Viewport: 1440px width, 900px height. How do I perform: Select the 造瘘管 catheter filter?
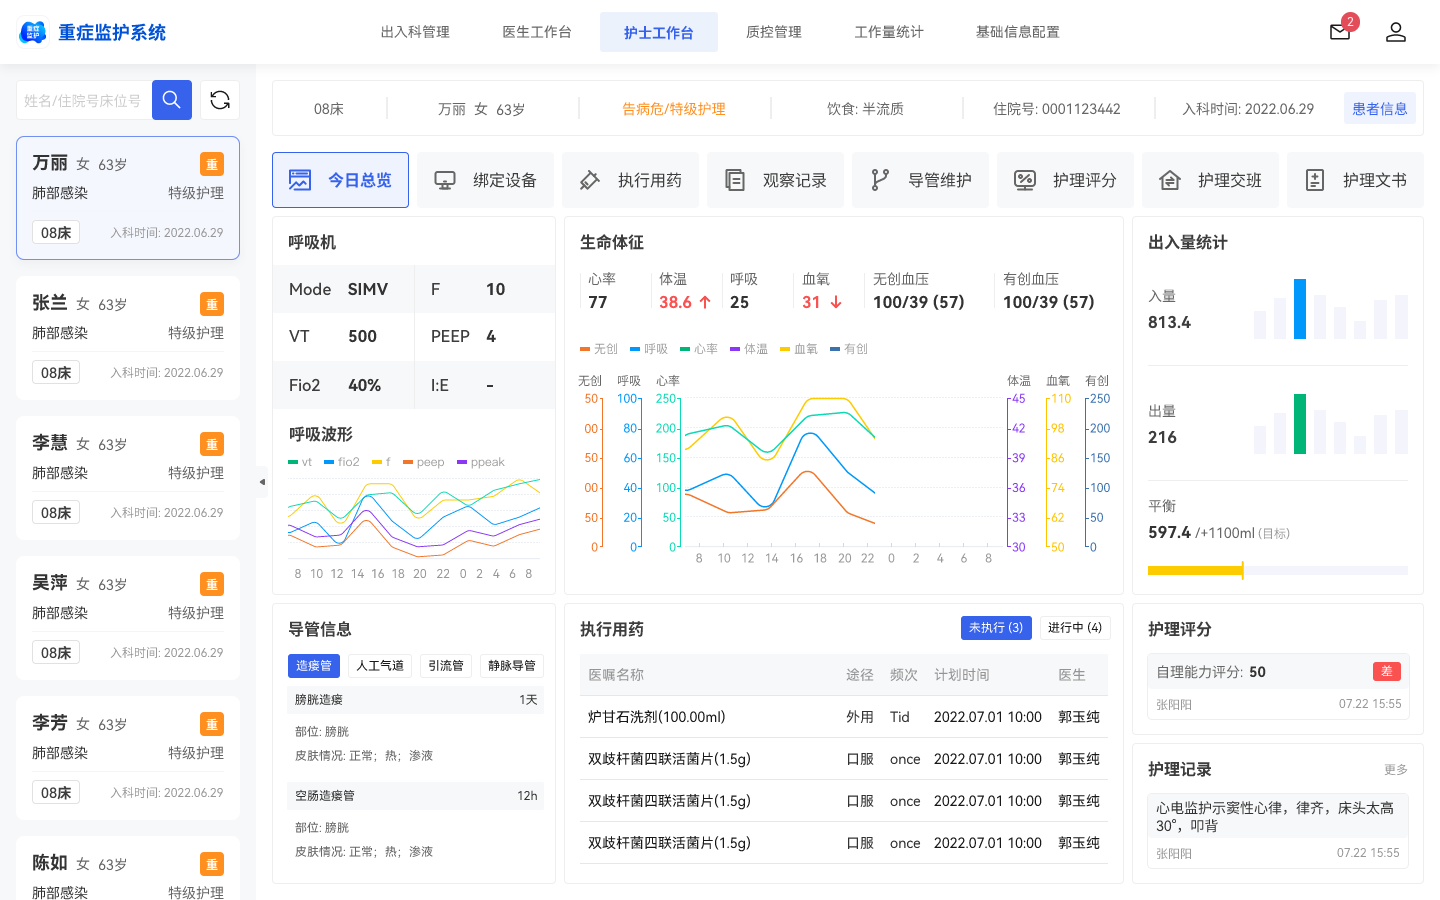pos(314,666)
